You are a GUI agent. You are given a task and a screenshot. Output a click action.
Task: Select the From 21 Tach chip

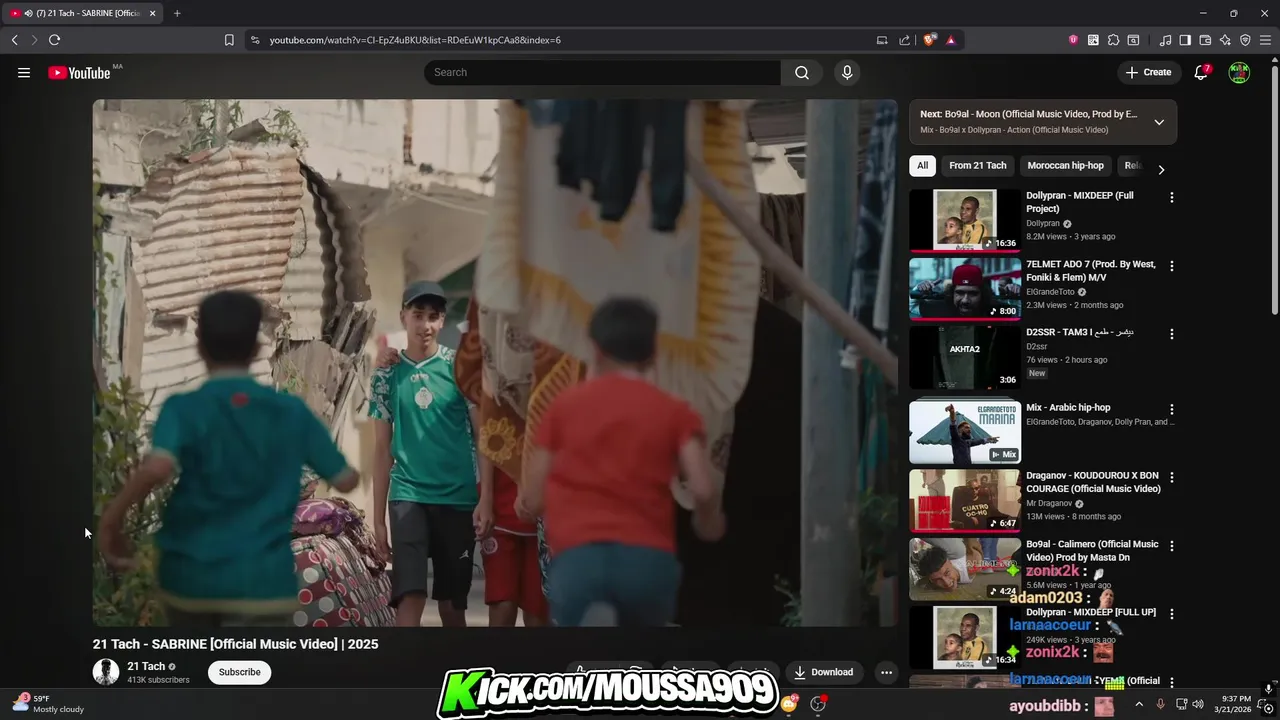tap(978, 166)
